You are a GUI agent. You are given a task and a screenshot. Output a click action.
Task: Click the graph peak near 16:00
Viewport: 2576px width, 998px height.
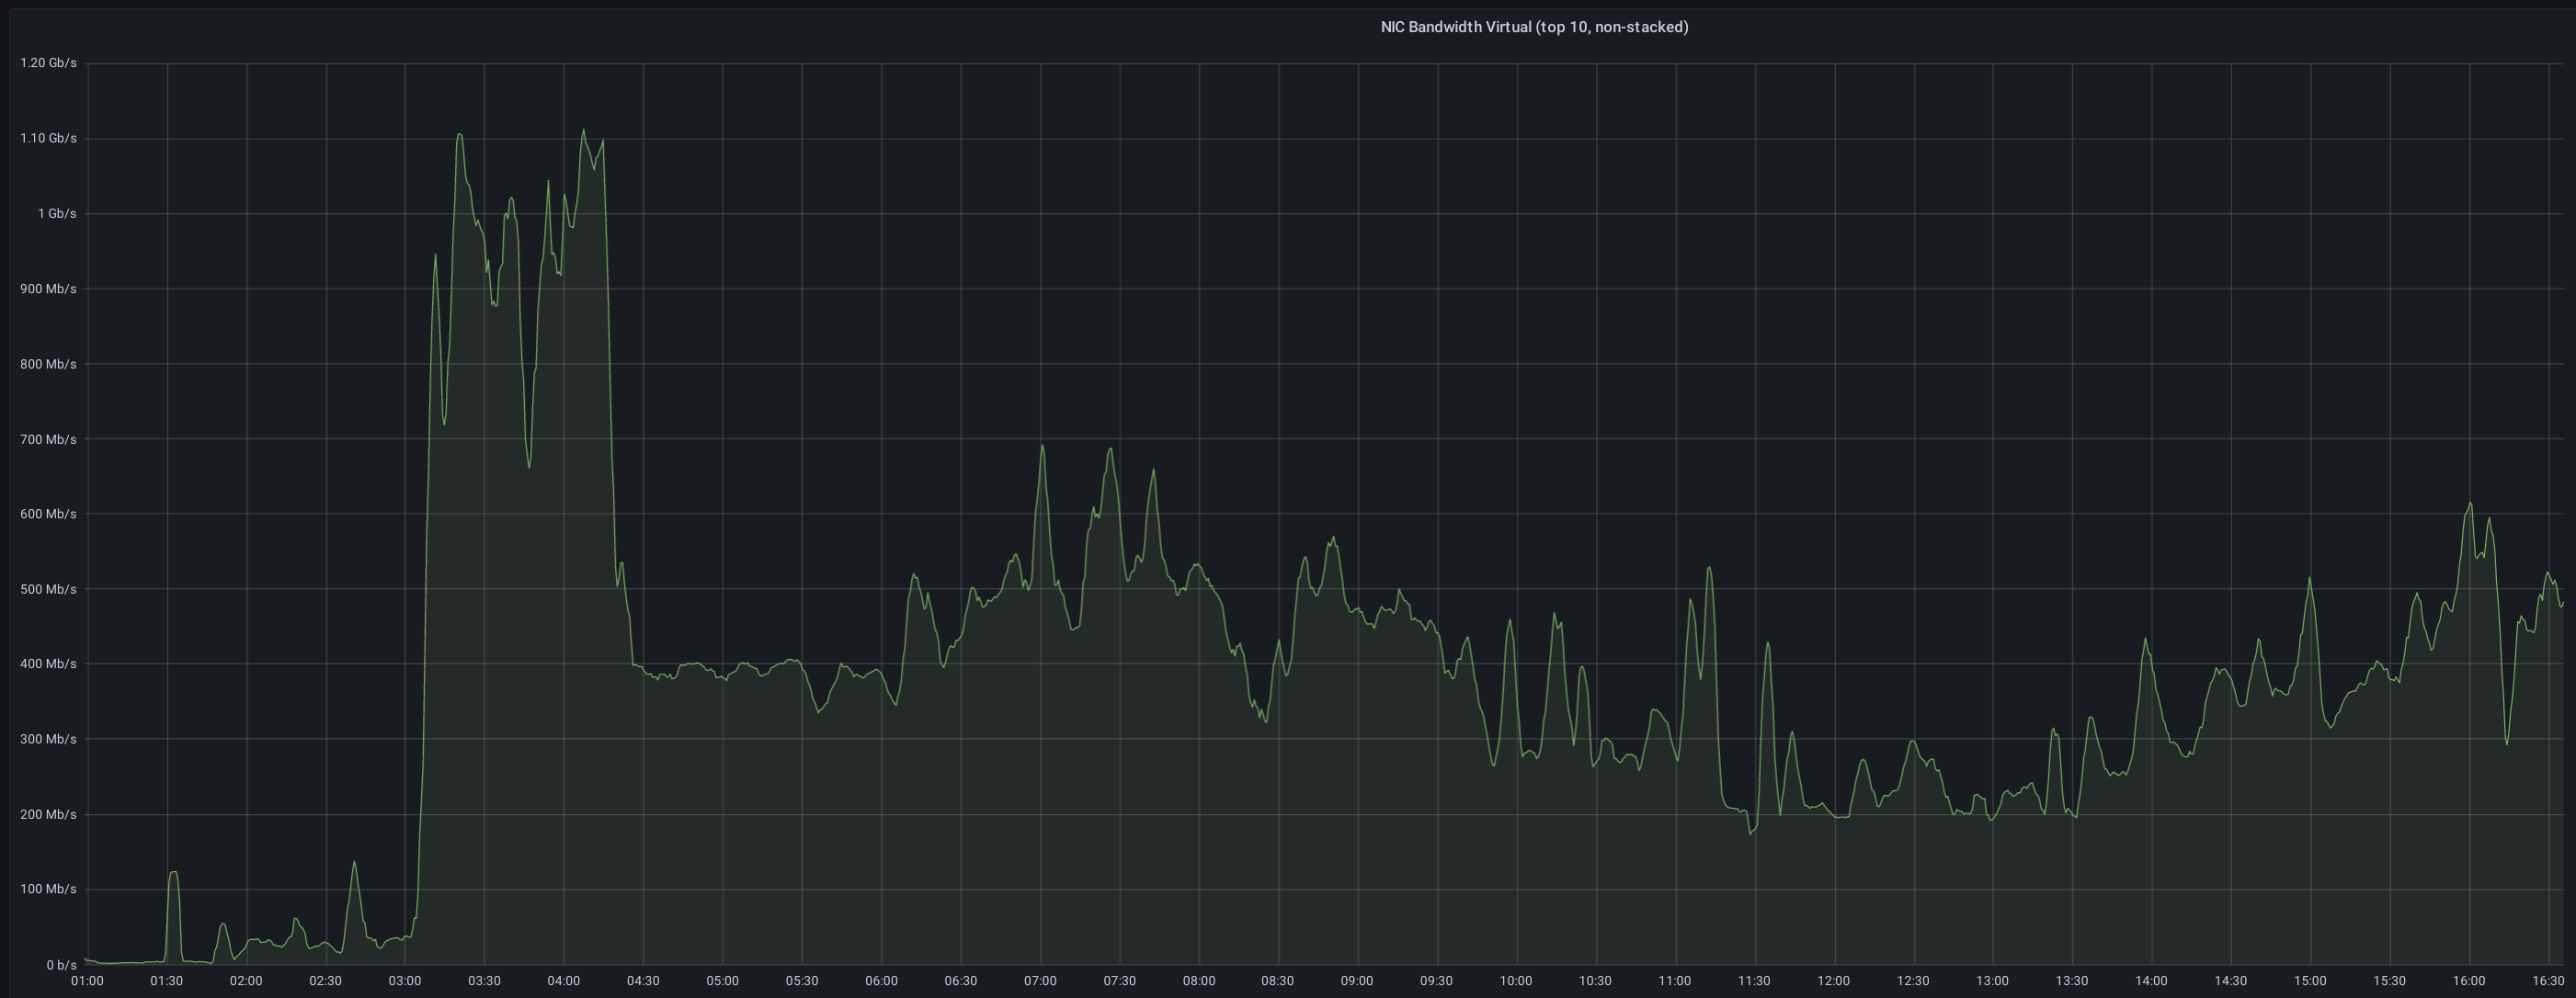(2470, 503)
